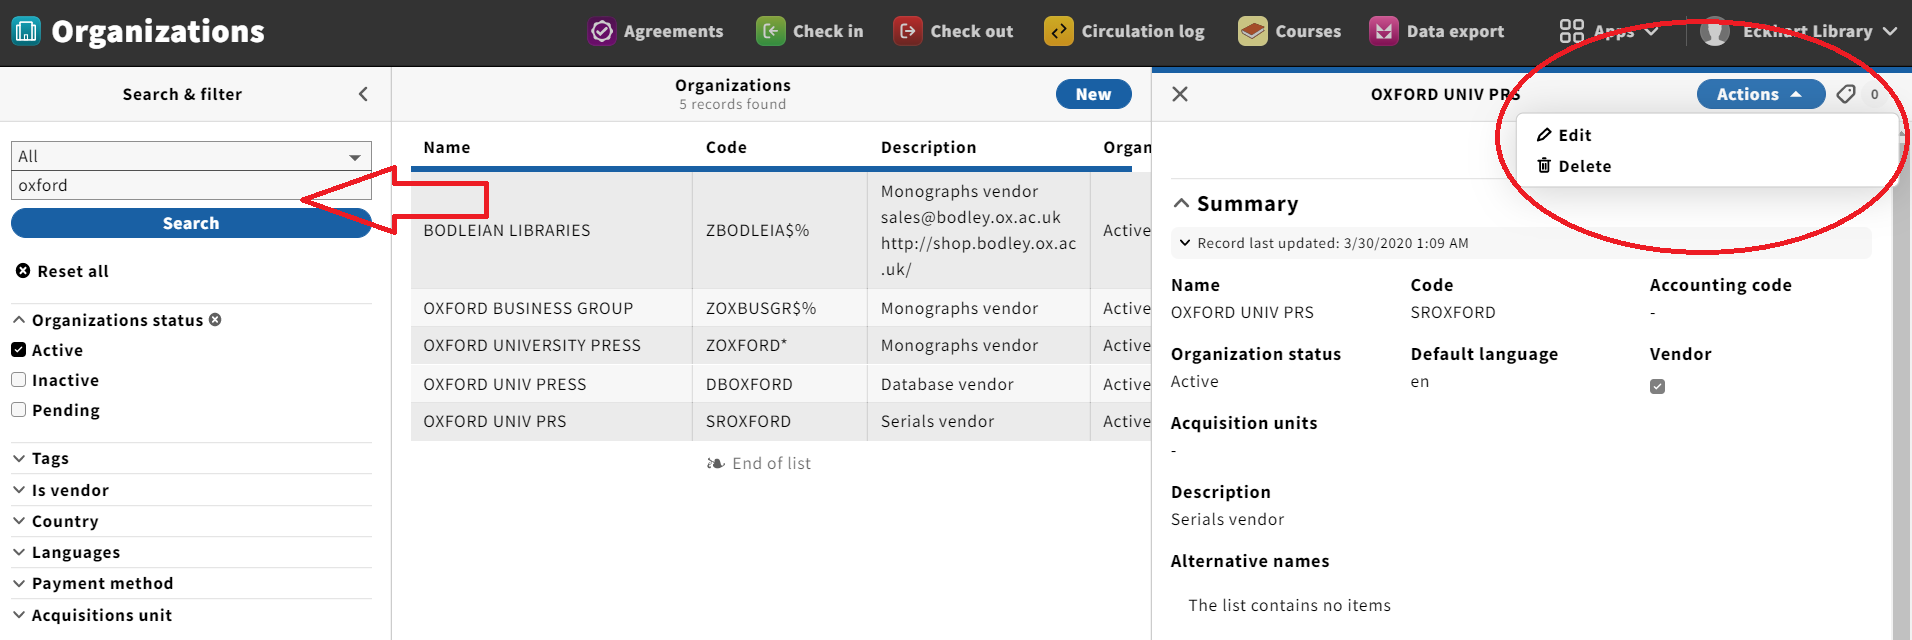Collapse the Summary accordion
1912x640 pixels.
[x=1236, y=204]
